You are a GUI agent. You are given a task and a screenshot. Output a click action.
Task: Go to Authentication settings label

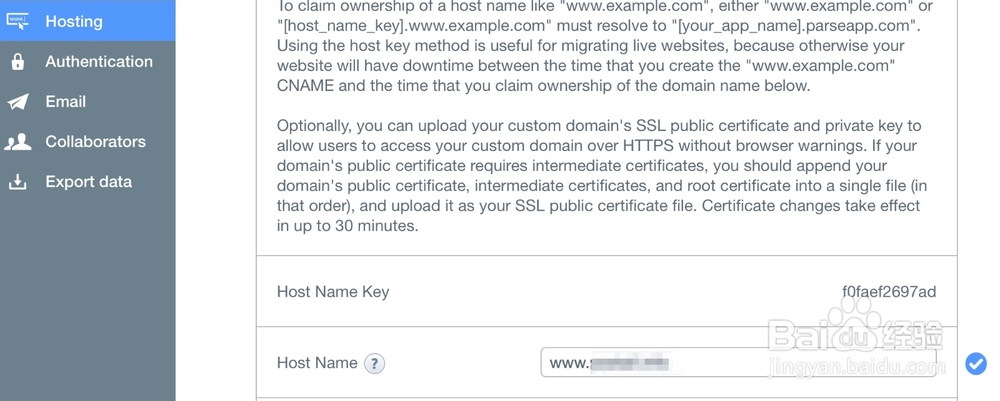[99, 62]
